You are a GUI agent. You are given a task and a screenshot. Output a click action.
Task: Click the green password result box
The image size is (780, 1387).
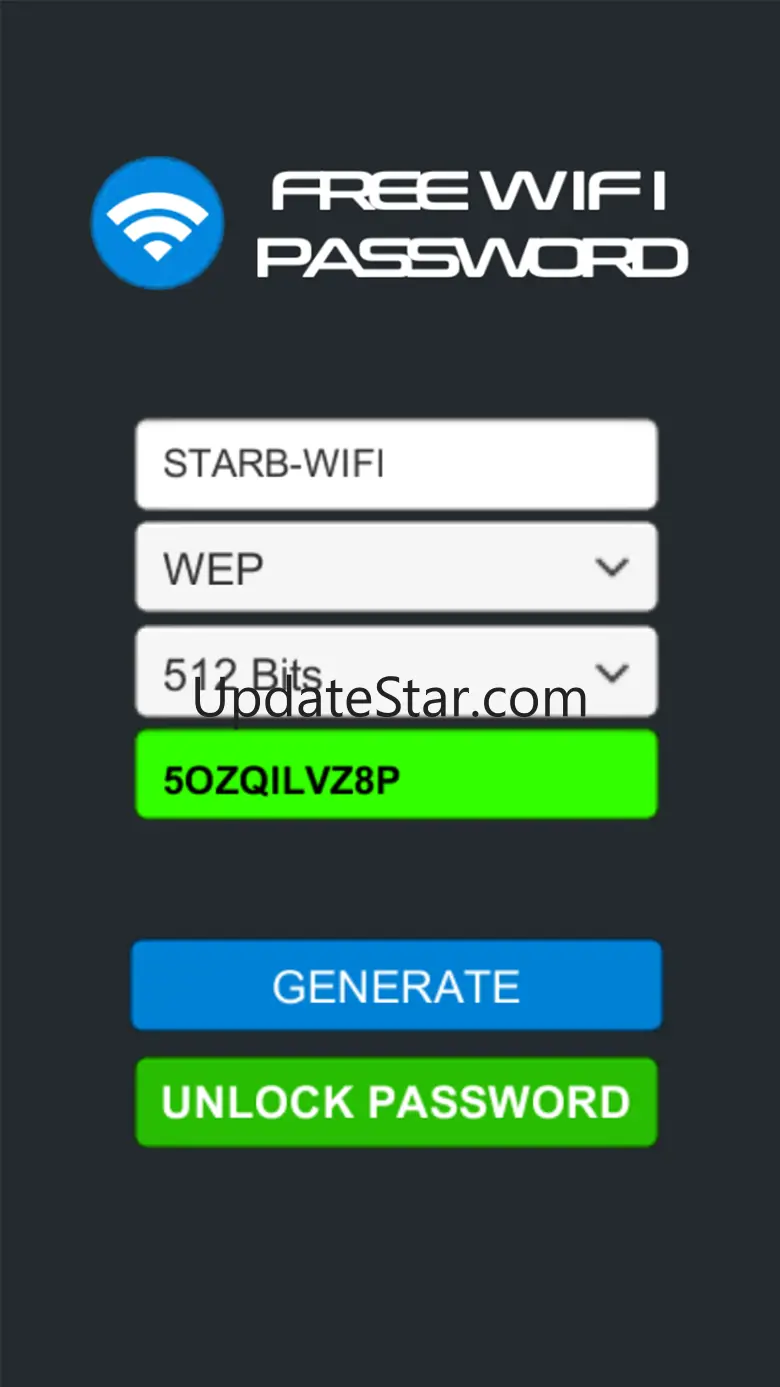[x=396, y=774]
